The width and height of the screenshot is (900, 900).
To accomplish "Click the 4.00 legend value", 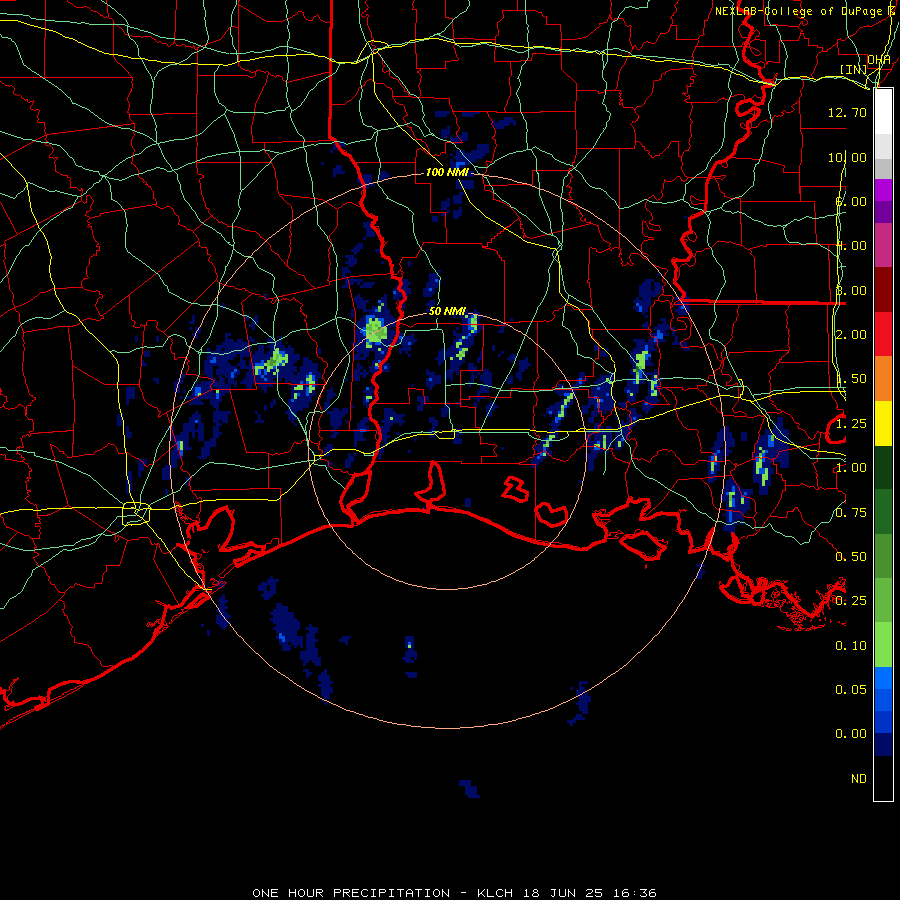I will click(851, 246).
